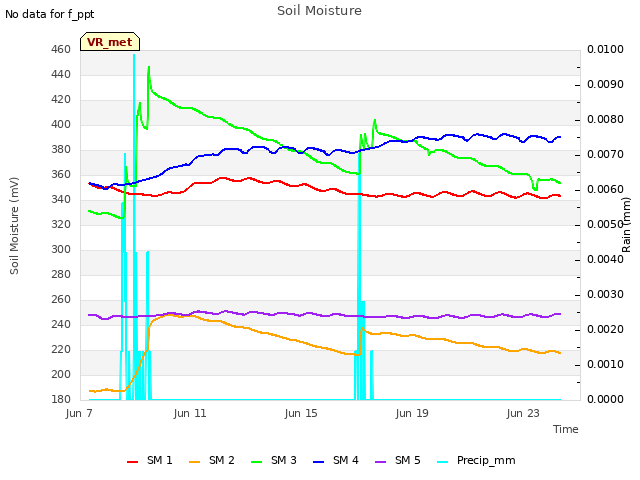Screen dimensions: 640x480
Task: Click the cyan Precip_mm legend swatch
Action: click(x=443, y=462)
